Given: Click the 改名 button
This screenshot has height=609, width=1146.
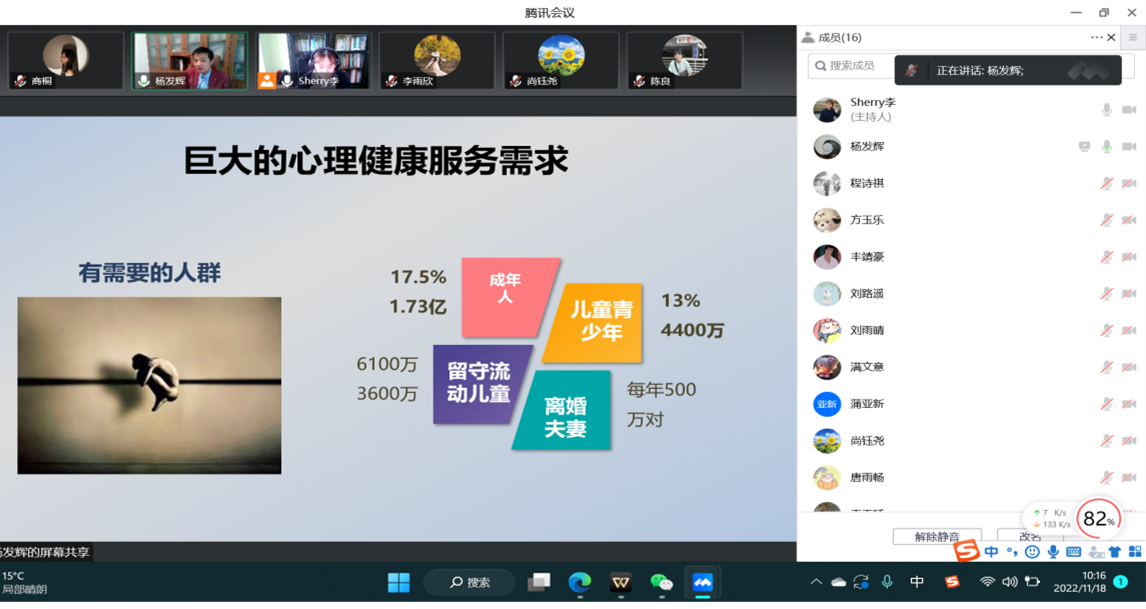Looking at the screenshot, I should 1029,537.
